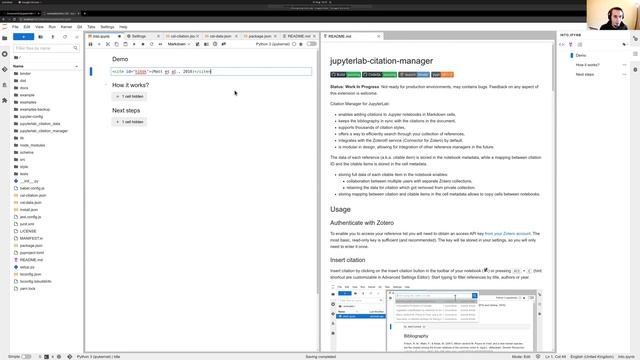Click the New Folder icon in file browser
Screen dimensions: 640x360
(40, 37)
